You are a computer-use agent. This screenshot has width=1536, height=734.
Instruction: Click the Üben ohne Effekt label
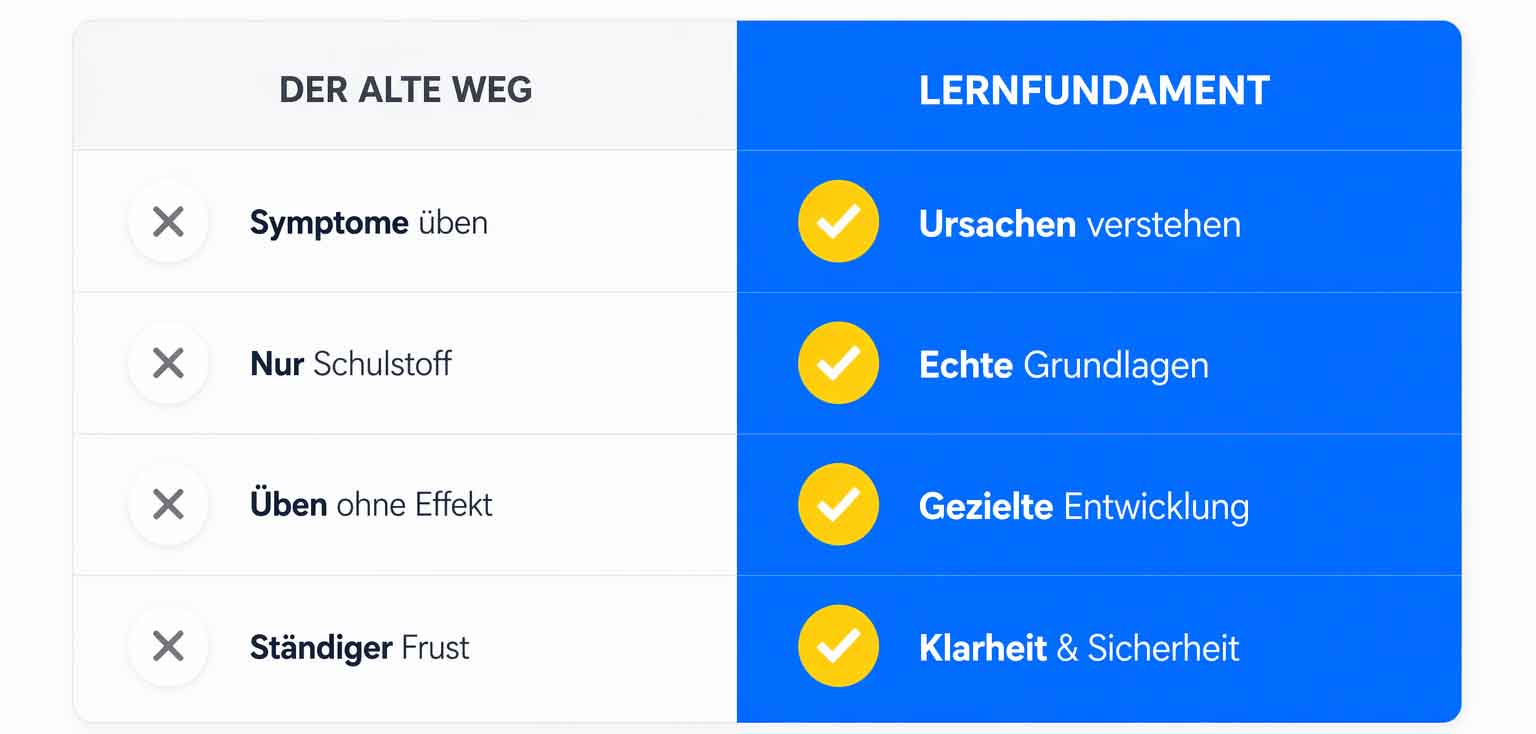(x=371, y=505)
